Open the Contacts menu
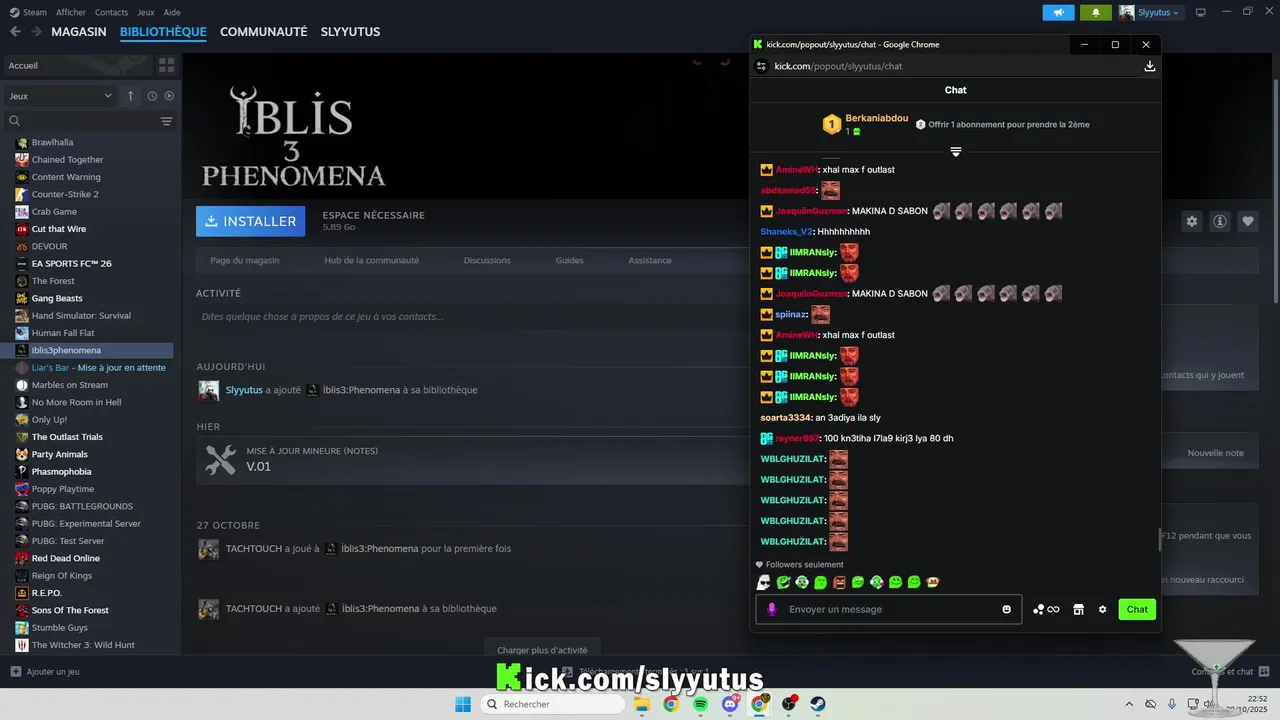The image size is (1280, 720). [111, 12]
